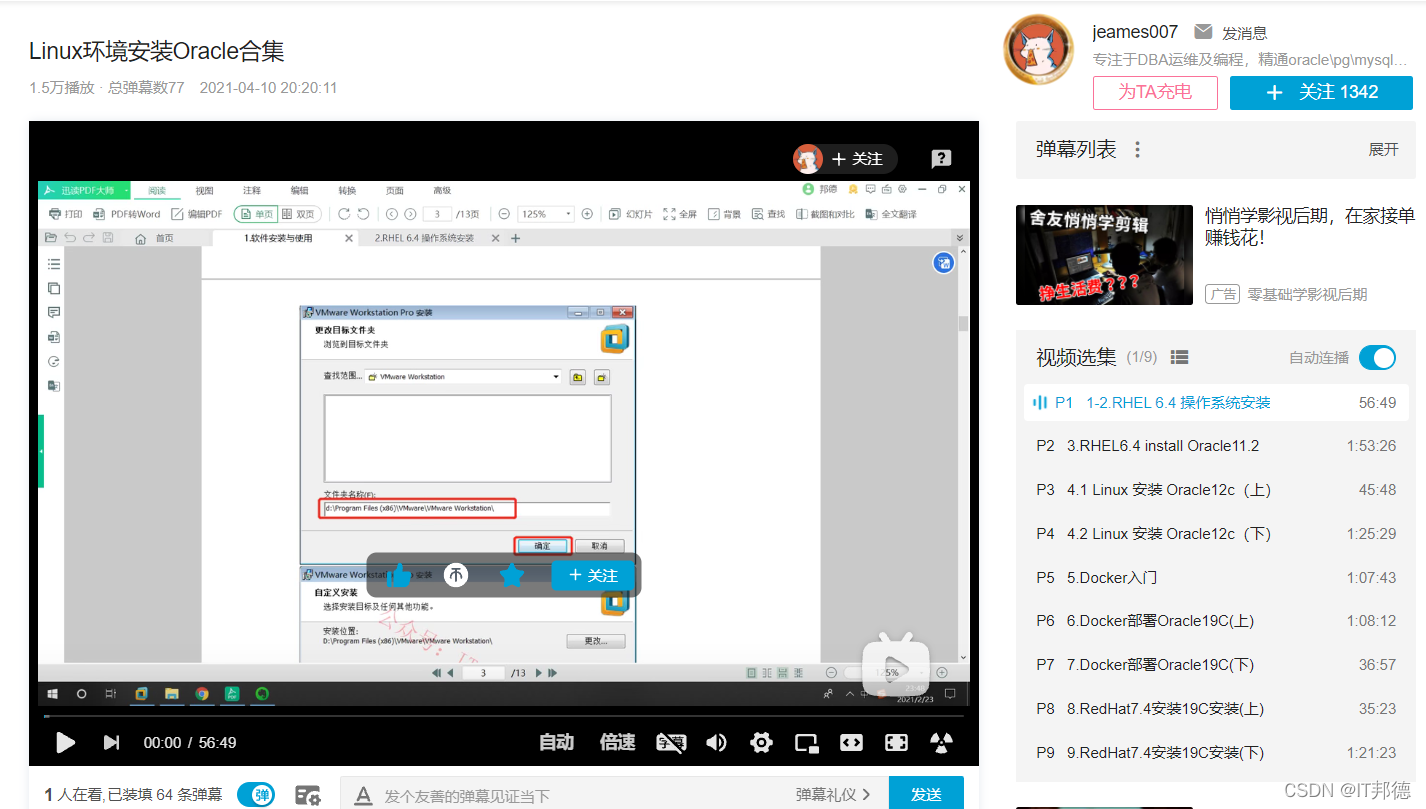Favorite video with star icon overlay
The width and height of the screenshot is (1426, 809).
coord(512,575)
